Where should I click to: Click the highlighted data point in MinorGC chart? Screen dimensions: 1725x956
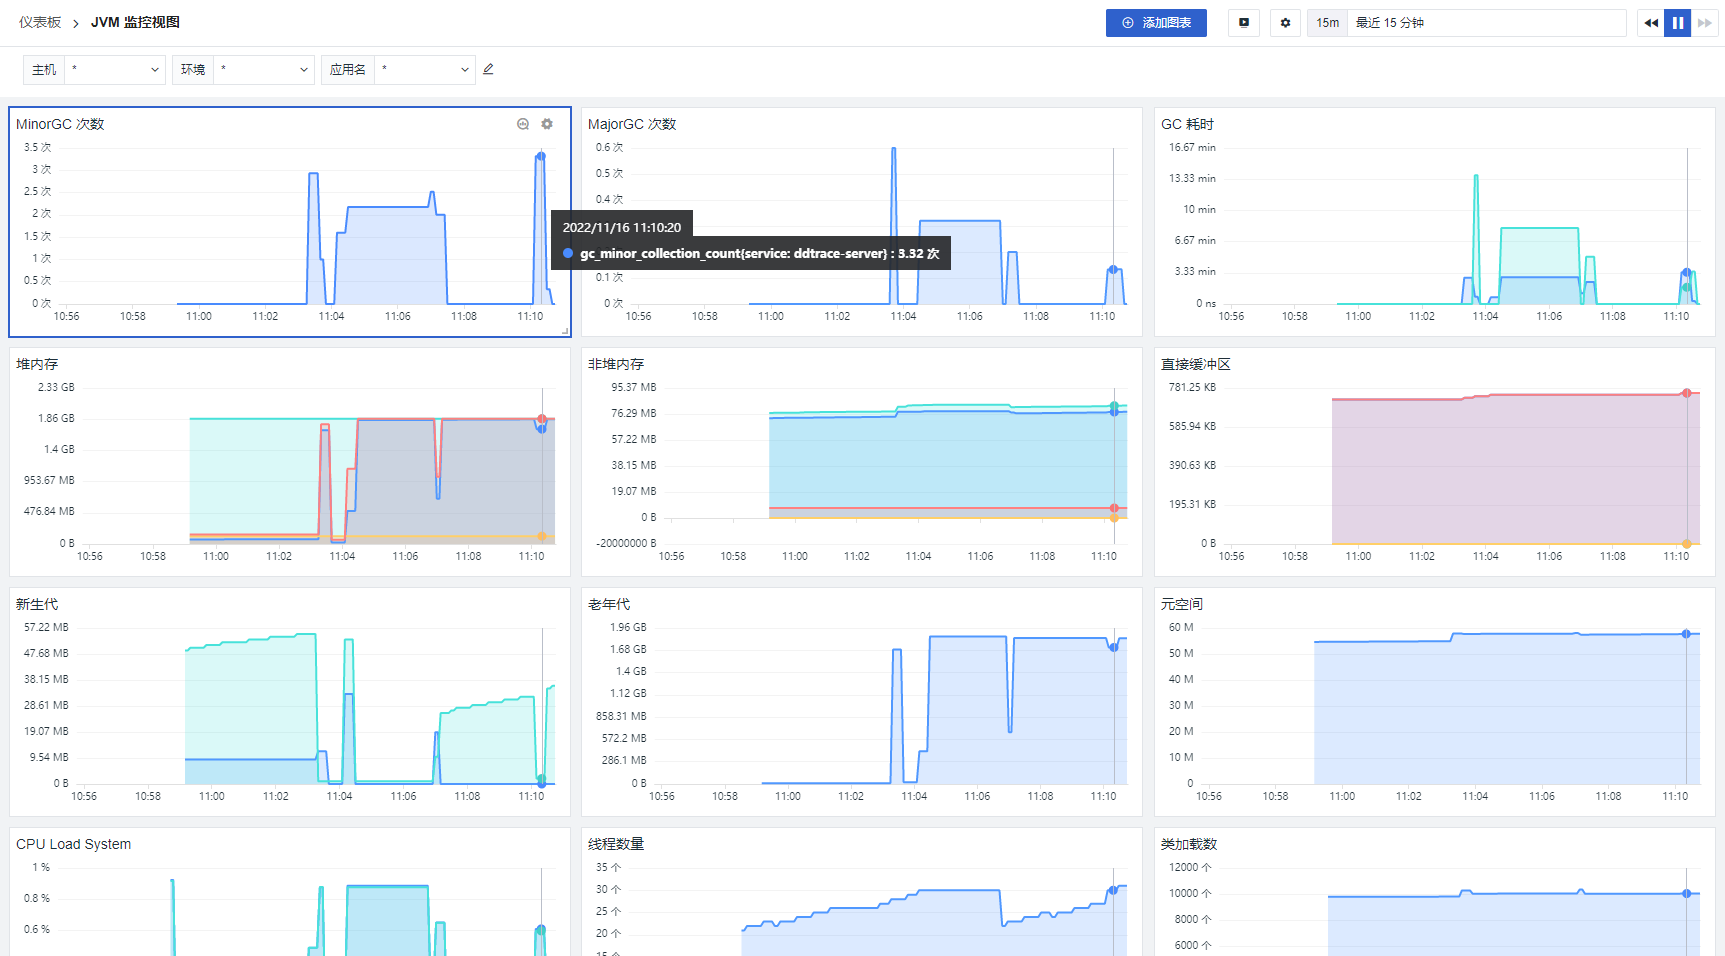coord(541,156)
